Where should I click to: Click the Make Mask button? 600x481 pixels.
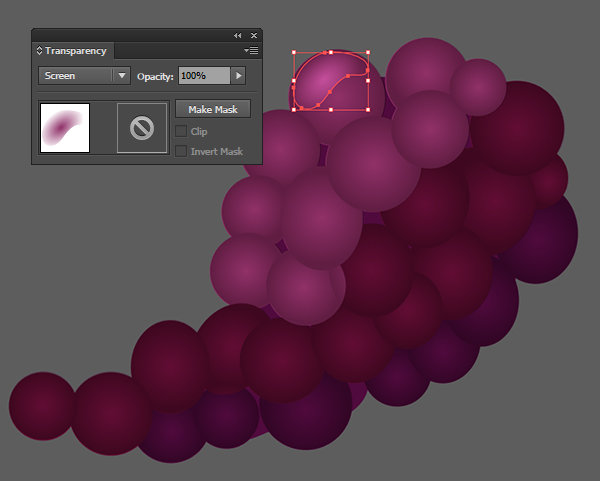(x=213, y=109)
